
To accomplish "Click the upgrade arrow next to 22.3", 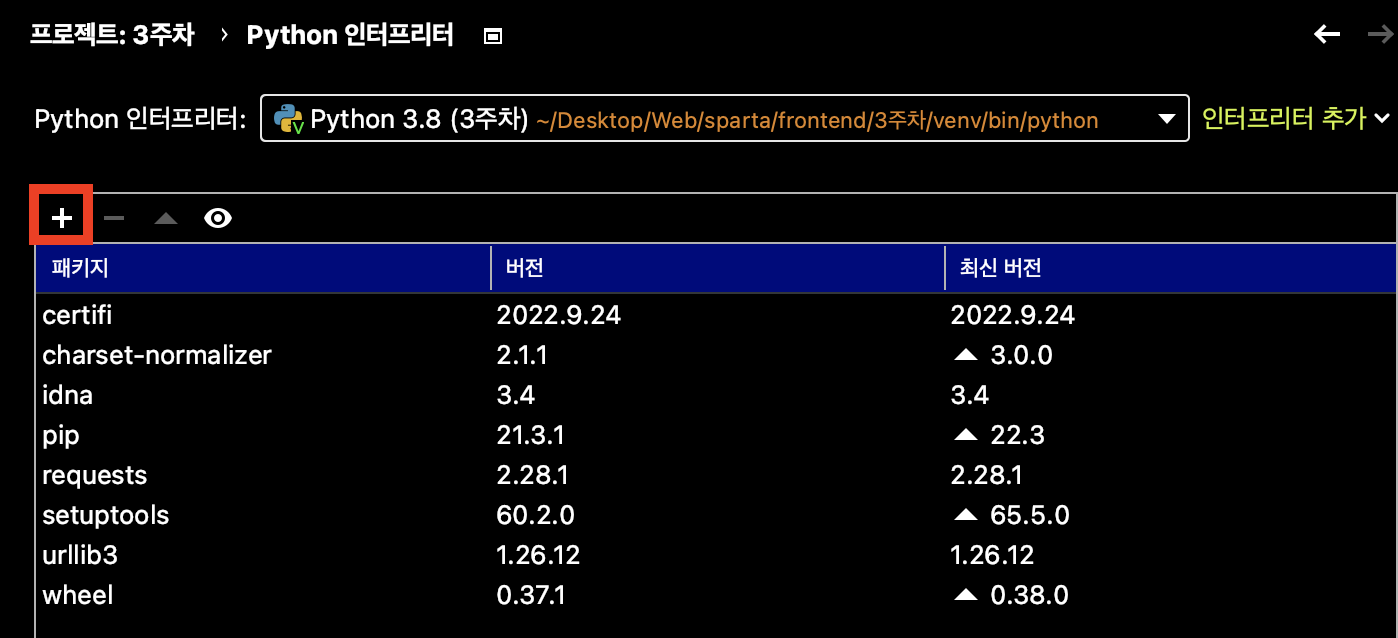I will tap(965, 435).
